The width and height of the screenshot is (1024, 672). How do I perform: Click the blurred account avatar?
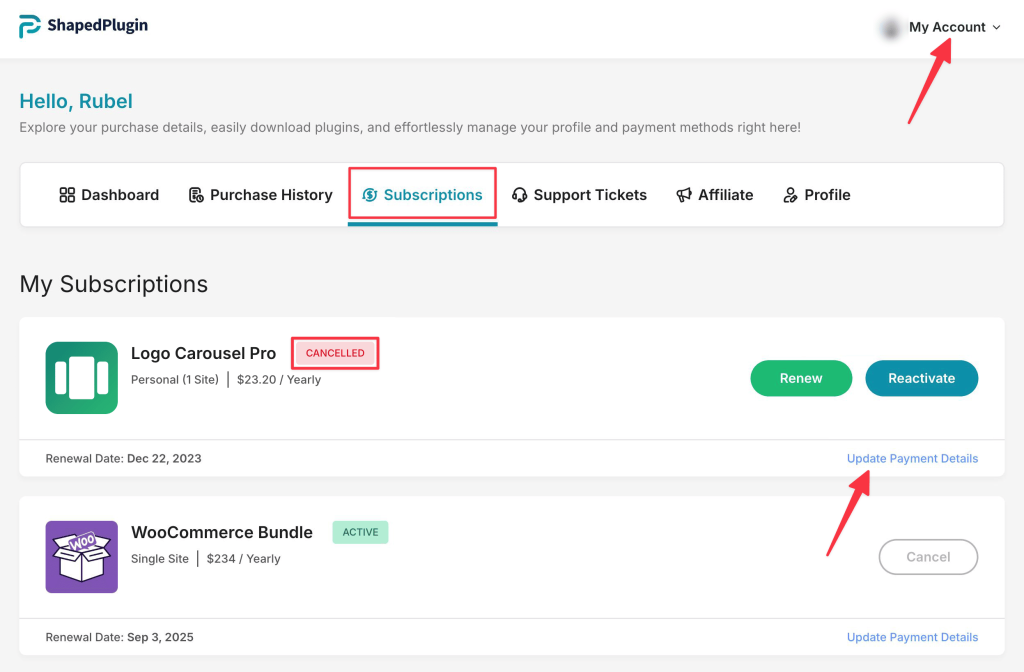point(889,28)
